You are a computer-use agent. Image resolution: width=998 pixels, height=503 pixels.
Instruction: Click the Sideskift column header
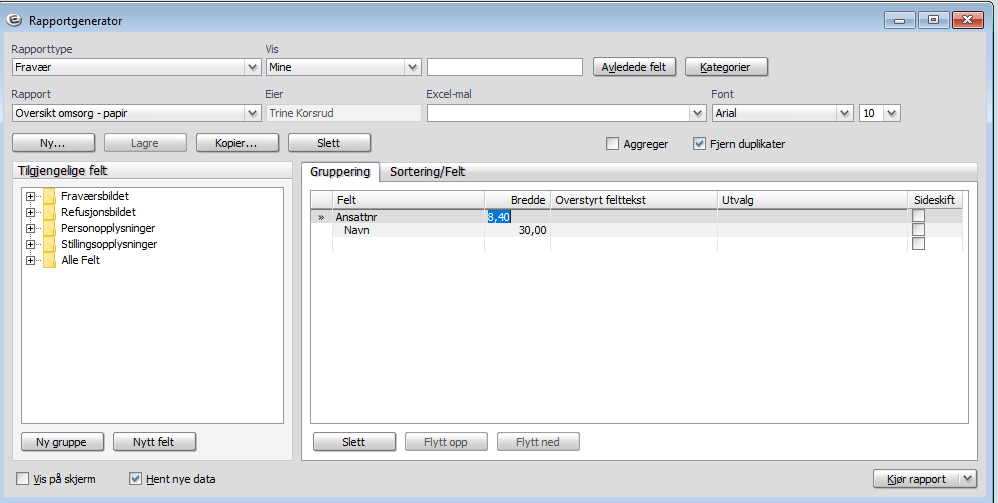click(934, 200)
